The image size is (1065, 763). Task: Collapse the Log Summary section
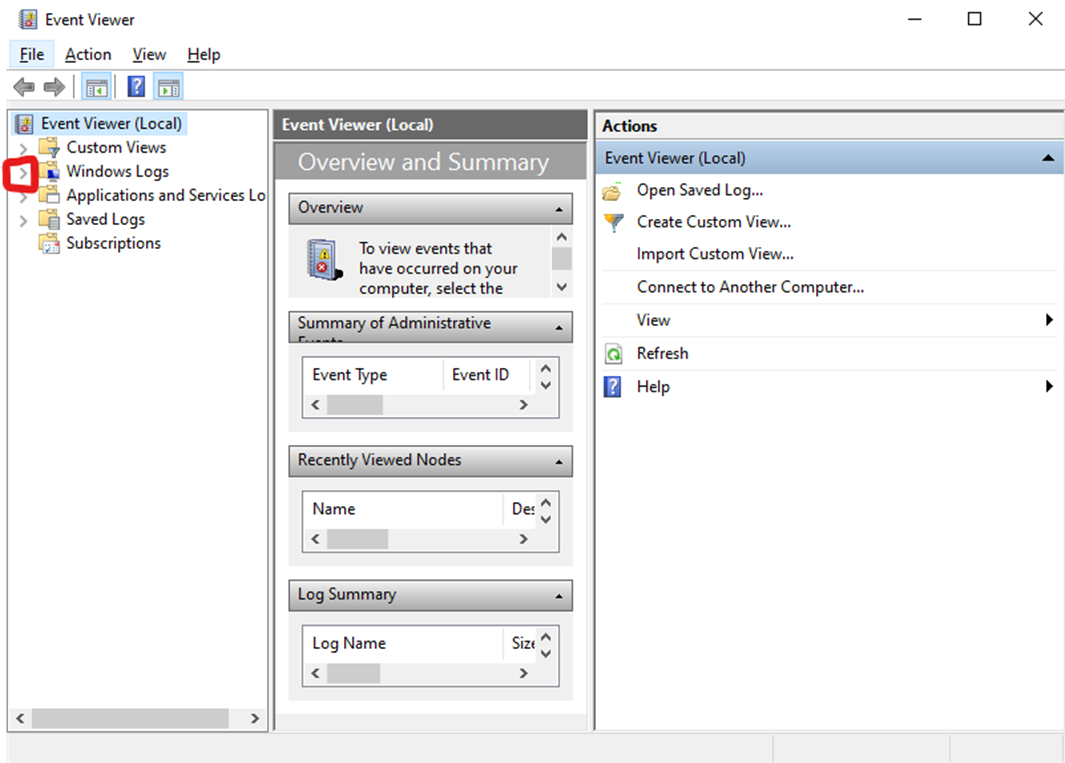pyautogui.click(x=558, y=596)
